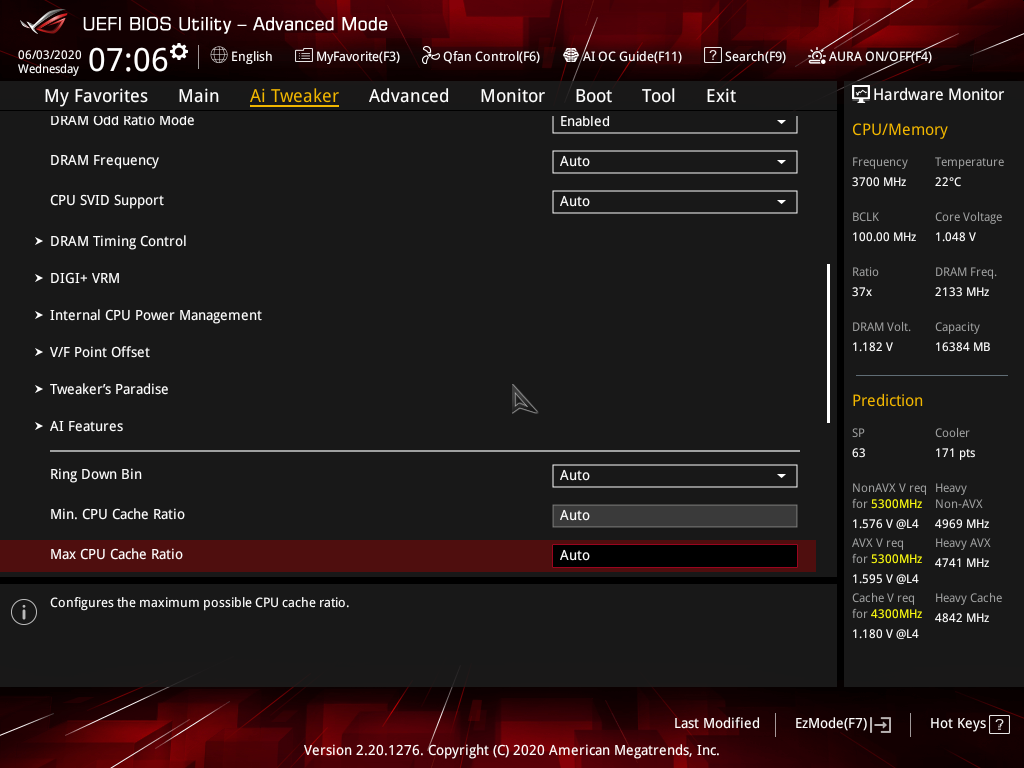Click the Hardware Monitor panel icon
The width and height of the screenshot is (1024, 768).
(861, 93)
